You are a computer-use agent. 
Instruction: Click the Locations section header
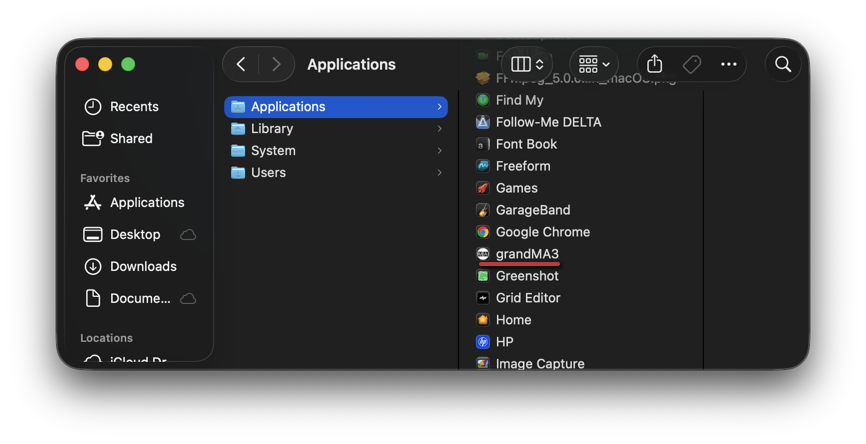(x=107, y=338)
